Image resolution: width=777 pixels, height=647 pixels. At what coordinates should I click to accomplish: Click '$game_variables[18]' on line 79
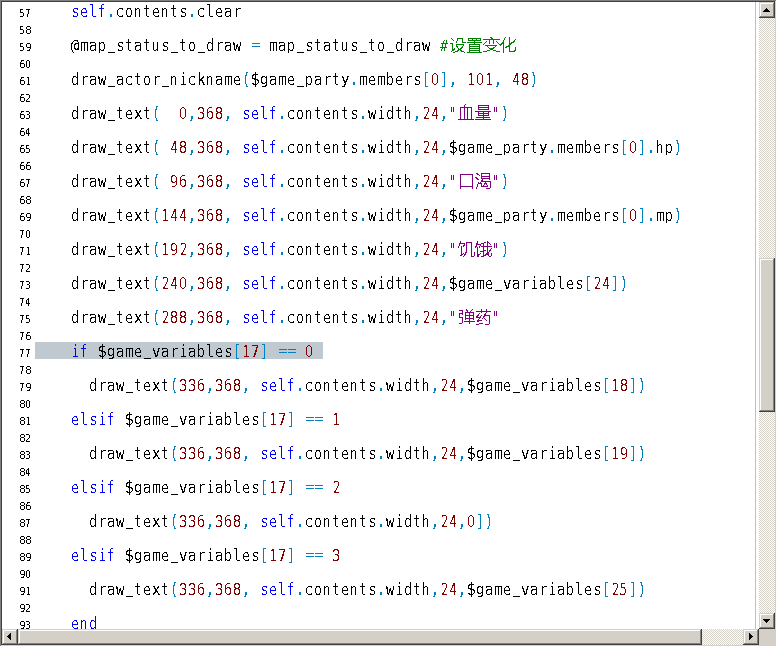(x=552, y=385)
